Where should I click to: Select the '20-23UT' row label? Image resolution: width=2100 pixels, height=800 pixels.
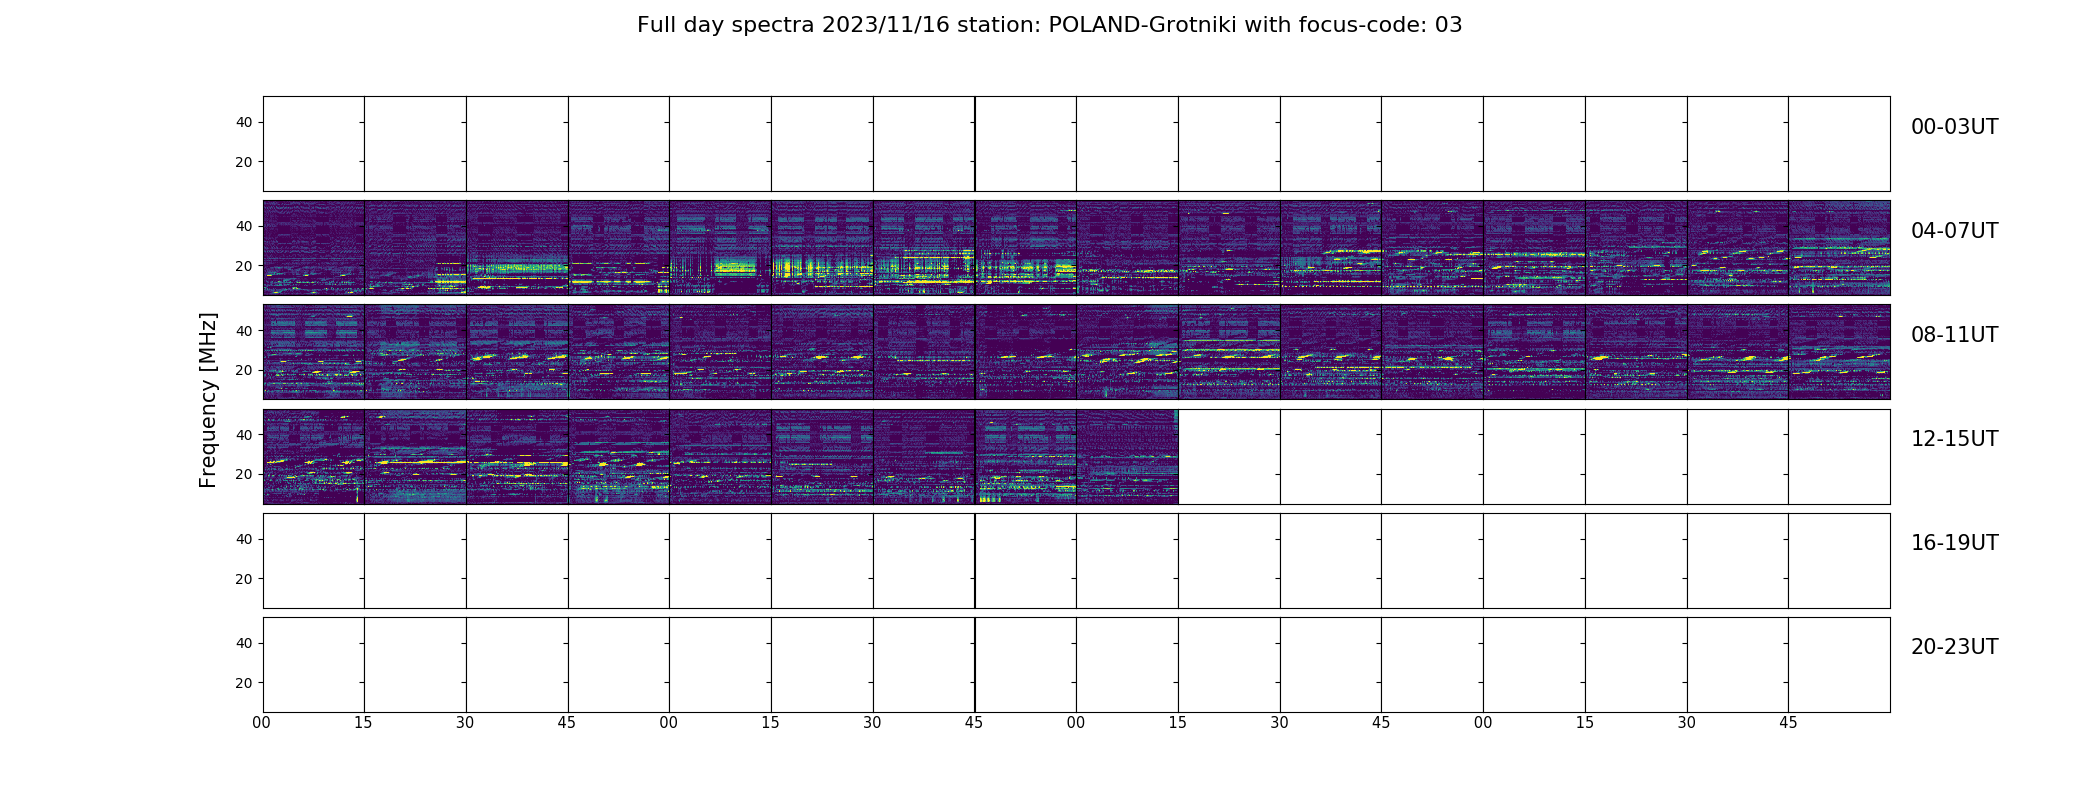click(x=1954, y=647)
